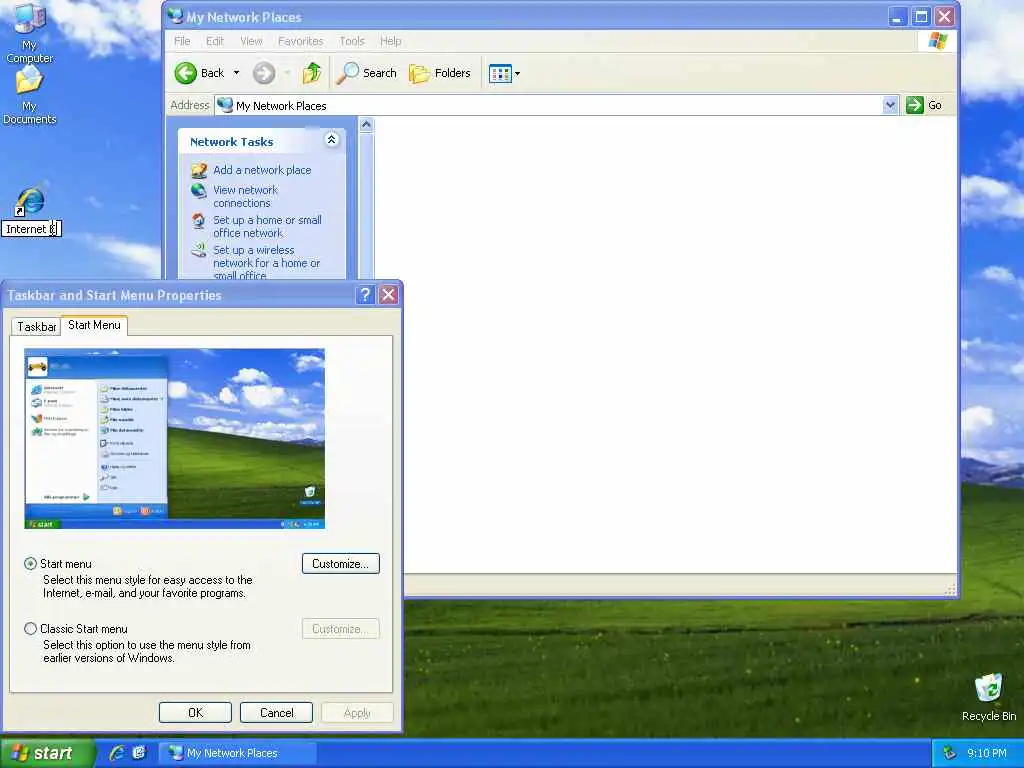Click the View network connections globe icon

click(x=199, y=191)
